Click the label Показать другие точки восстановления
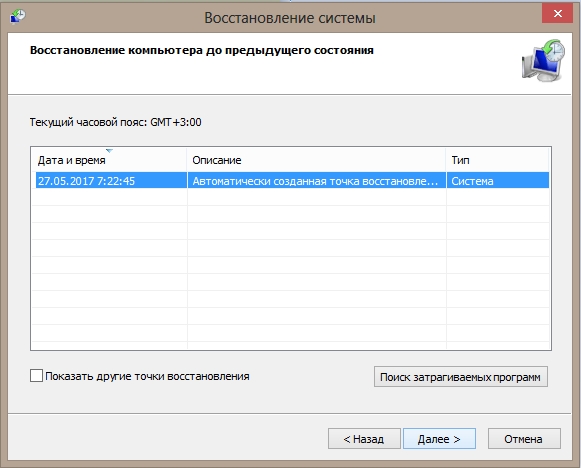Viewport: 581px width, 468px height. pos(147,376)
